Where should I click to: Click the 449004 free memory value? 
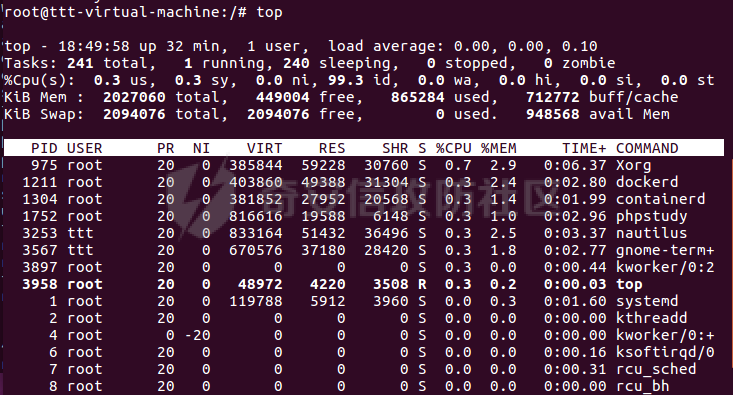coord(282,97)
